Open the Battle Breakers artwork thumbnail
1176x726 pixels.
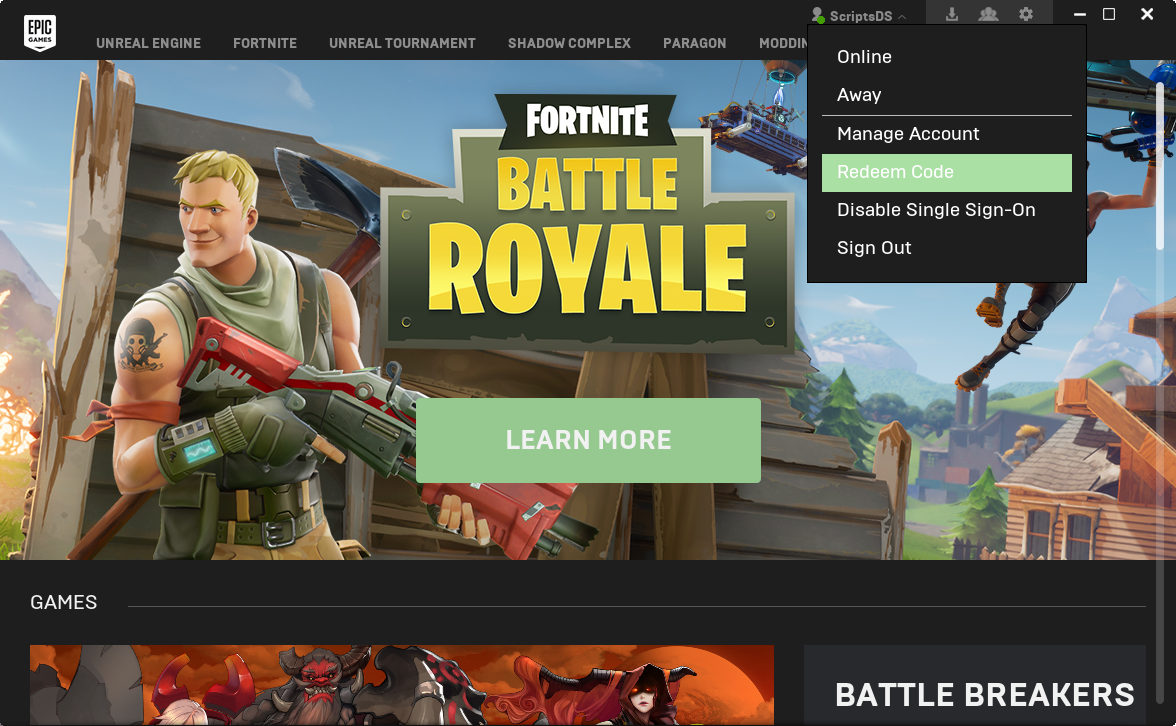pyautogui.click(x=402, y=686)
